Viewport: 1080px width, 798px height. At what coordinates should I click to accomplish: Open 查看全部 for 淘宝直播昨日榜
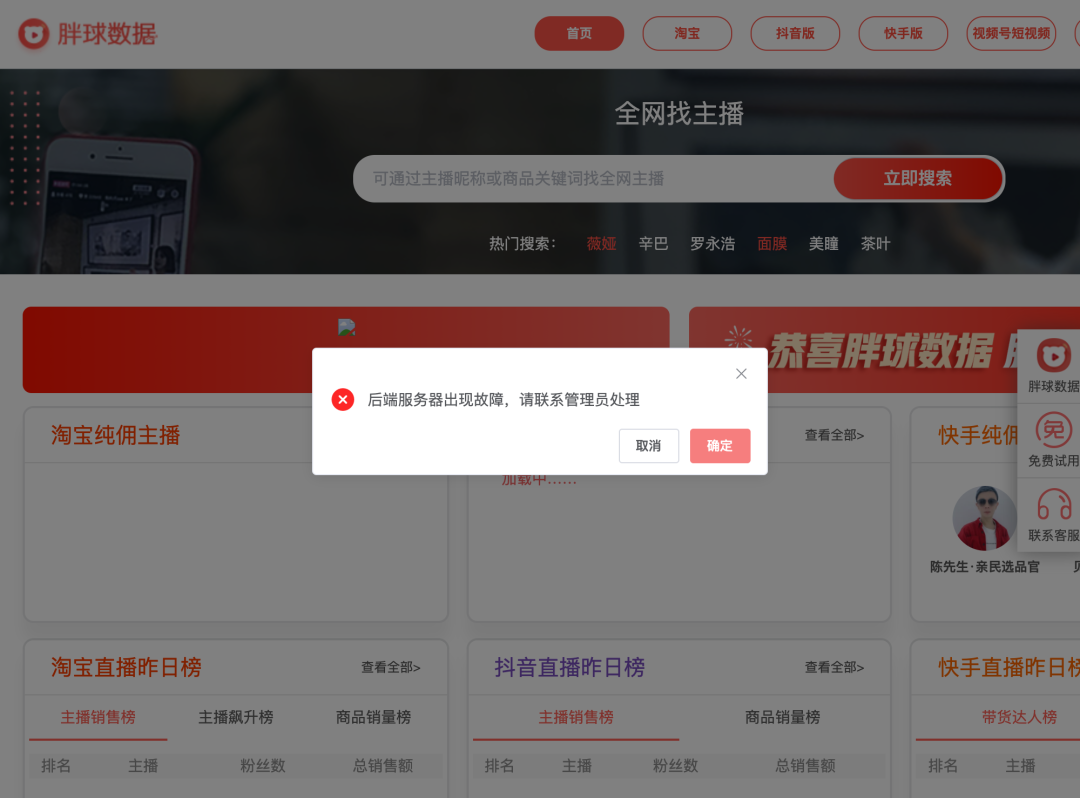(391, 667)
